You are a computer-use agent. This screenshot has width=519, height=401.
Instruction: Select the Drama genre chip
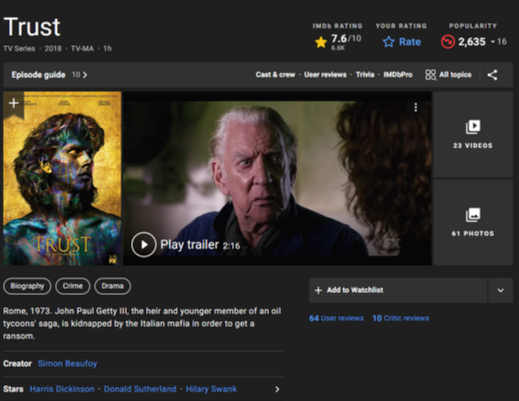coord(113,286)
